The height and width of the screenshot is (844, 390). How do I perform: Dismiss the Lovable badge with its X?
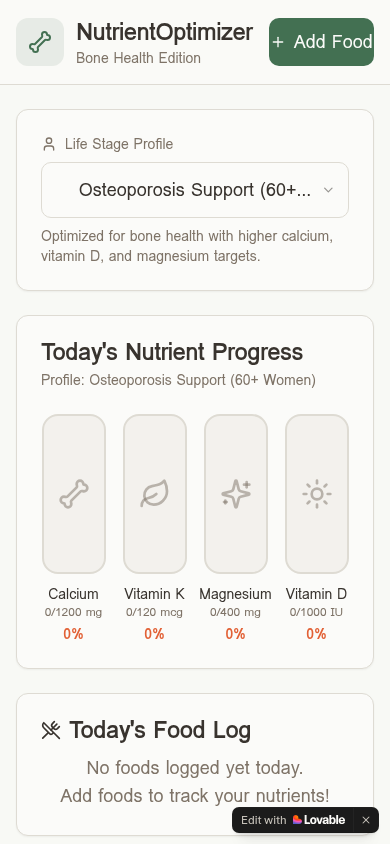tap(366, 820)
